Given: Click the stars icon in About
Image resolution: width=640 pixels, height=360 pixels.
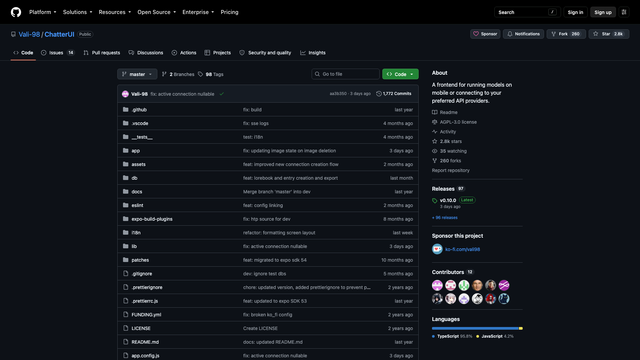Looking at the screenshot, I should pos(435,141).
